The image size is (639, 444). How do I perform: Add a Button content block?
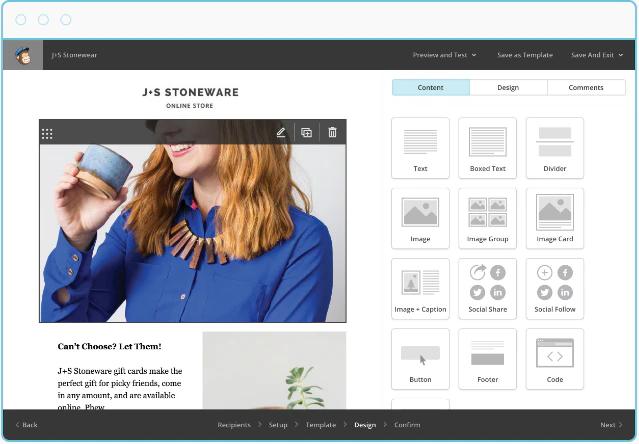coord(420,359)
